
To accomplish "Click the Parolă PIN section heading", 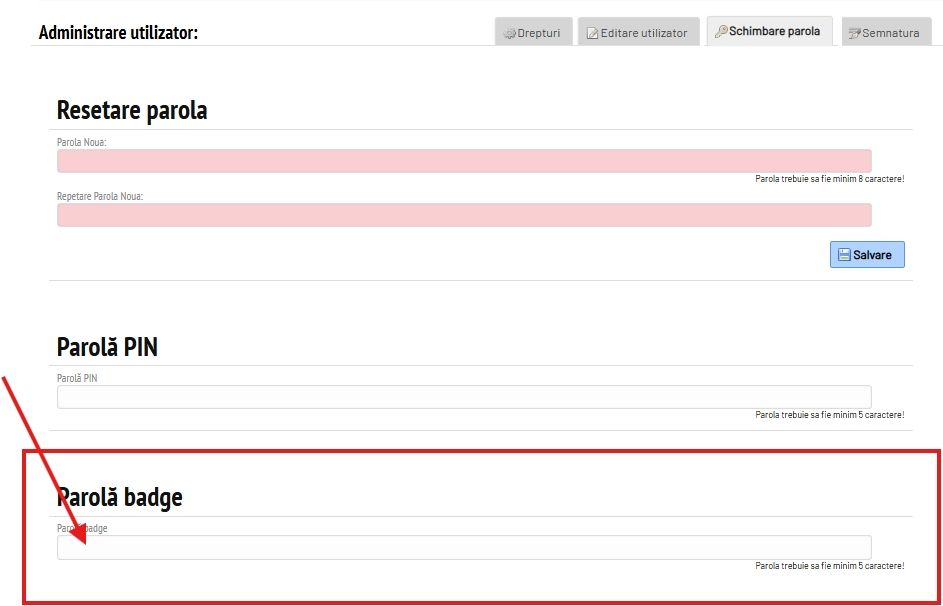I will (x=107, y=347).
